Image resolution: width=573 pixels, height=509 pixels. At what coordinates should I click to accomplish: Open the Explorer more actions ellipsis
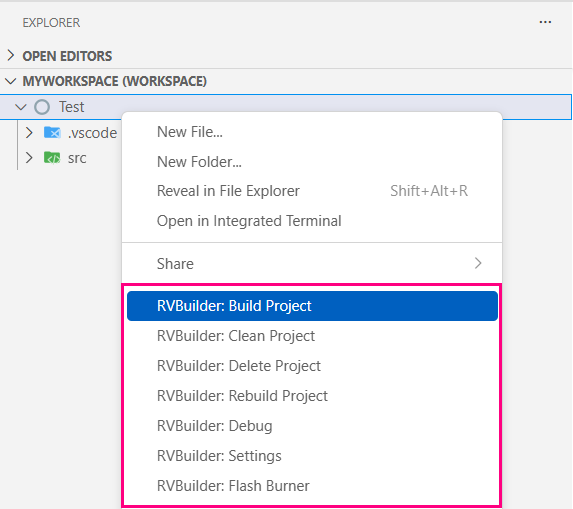[545, 22]
